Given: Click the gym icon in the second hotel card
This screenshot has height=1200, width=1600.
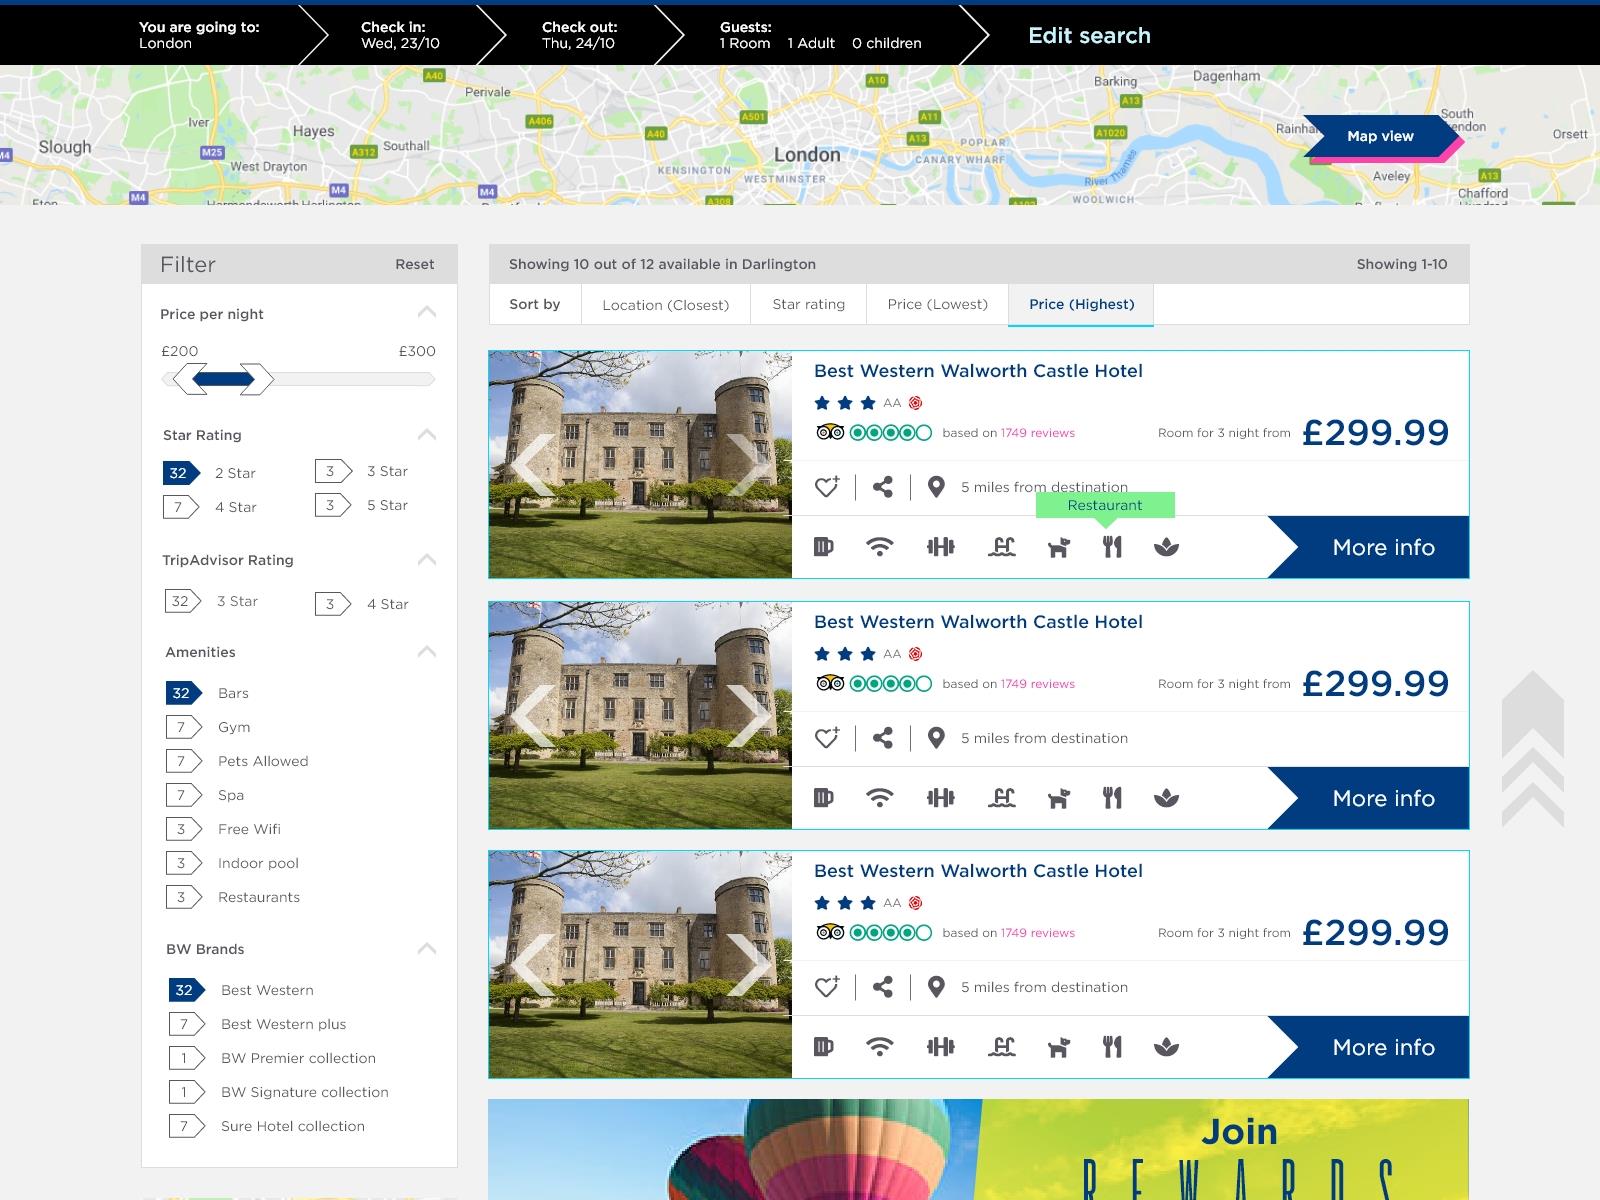Looking at the screenshot, I should (x=940, y=798).
